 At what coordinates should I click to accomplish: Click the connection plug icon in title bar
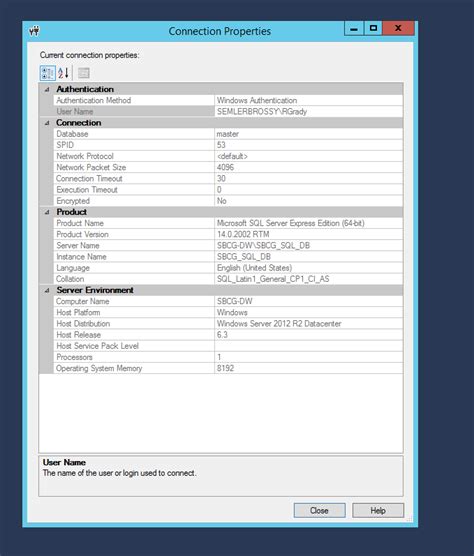(x=34, y=31)
